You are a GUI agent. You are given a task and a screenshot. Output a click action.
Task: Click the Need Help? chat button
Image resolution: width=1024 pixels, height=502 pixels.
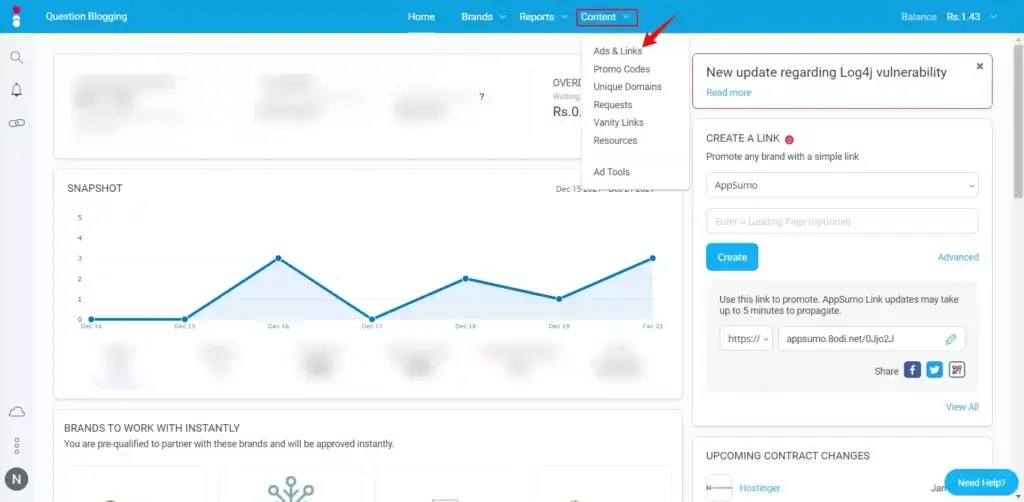pyautogui.click(x=982, y=483)
